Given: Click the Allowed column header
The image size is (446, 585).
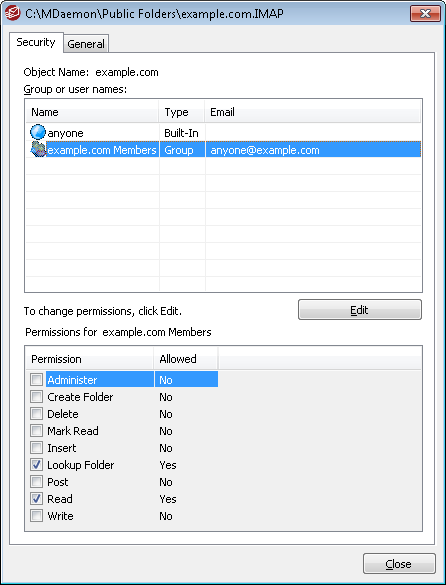Looking at the screenshot, I should click(186, 359).
